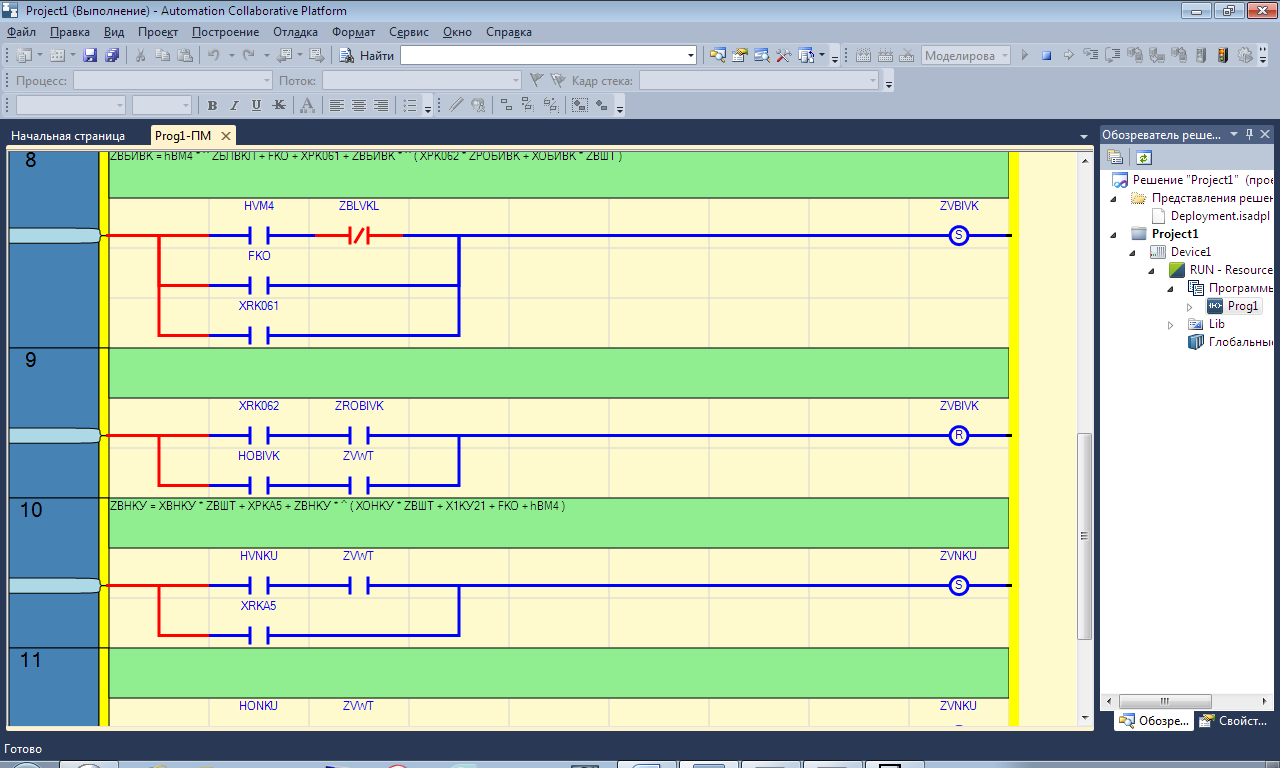This screenshot has width=1280, height=768.
Task: Click the traffic light debug icon
Action: (1222, 56)
